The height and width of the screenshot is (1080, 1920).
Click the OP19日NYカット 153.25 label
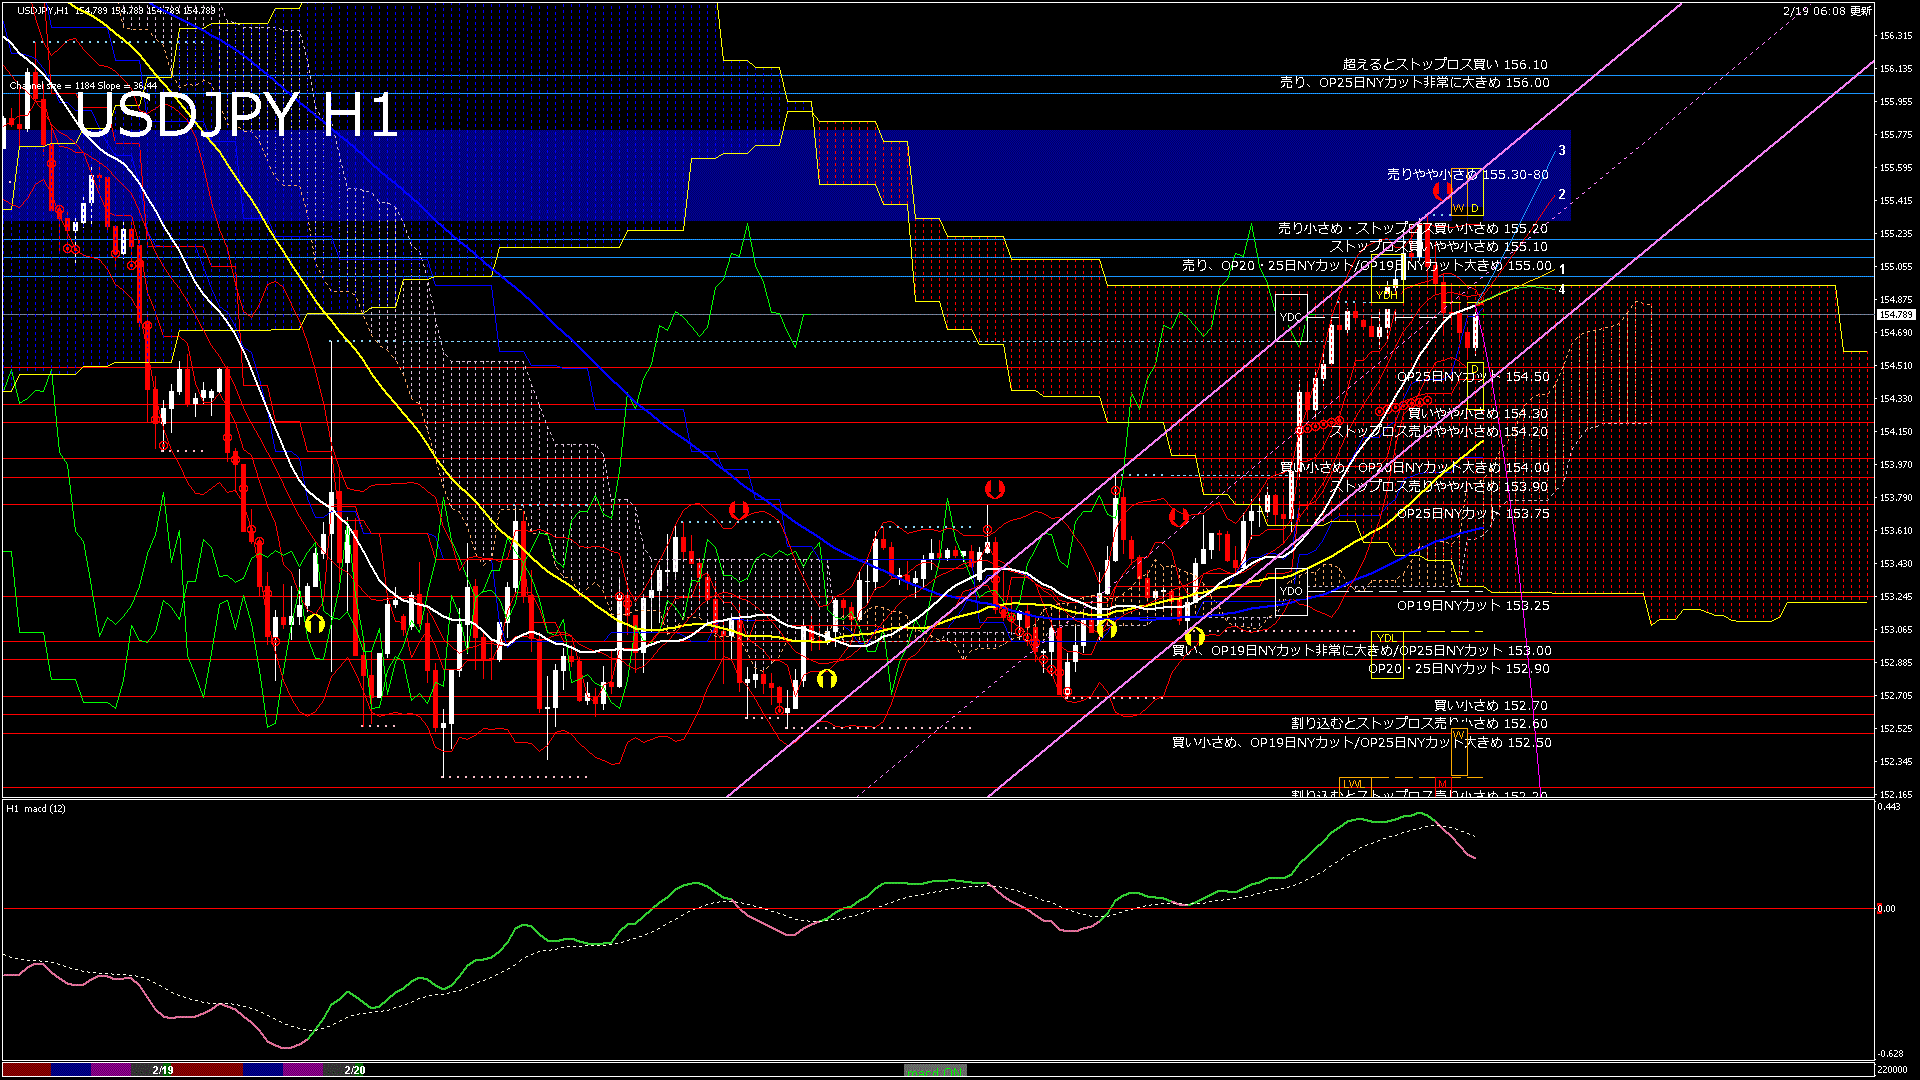pos(1470,605)
